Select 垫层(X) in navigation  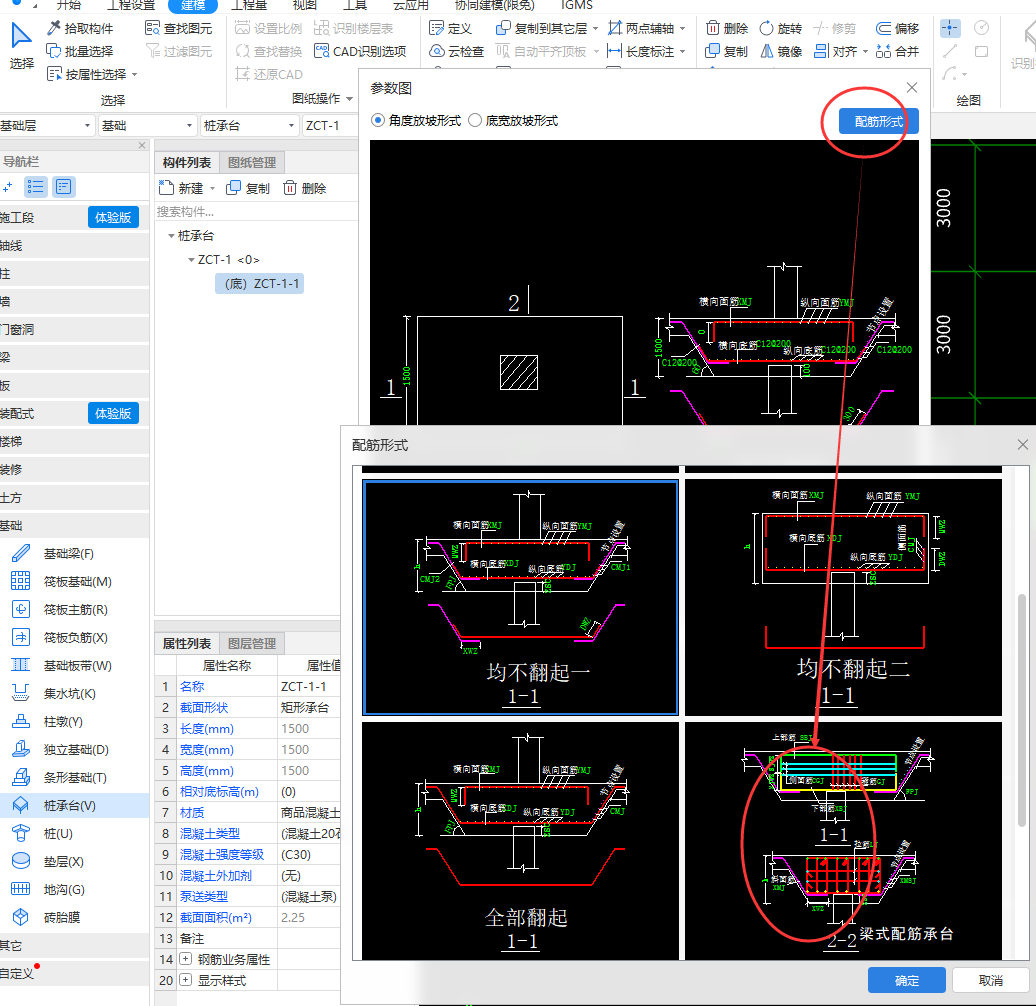pyautogui.click(x=63, y=861)
